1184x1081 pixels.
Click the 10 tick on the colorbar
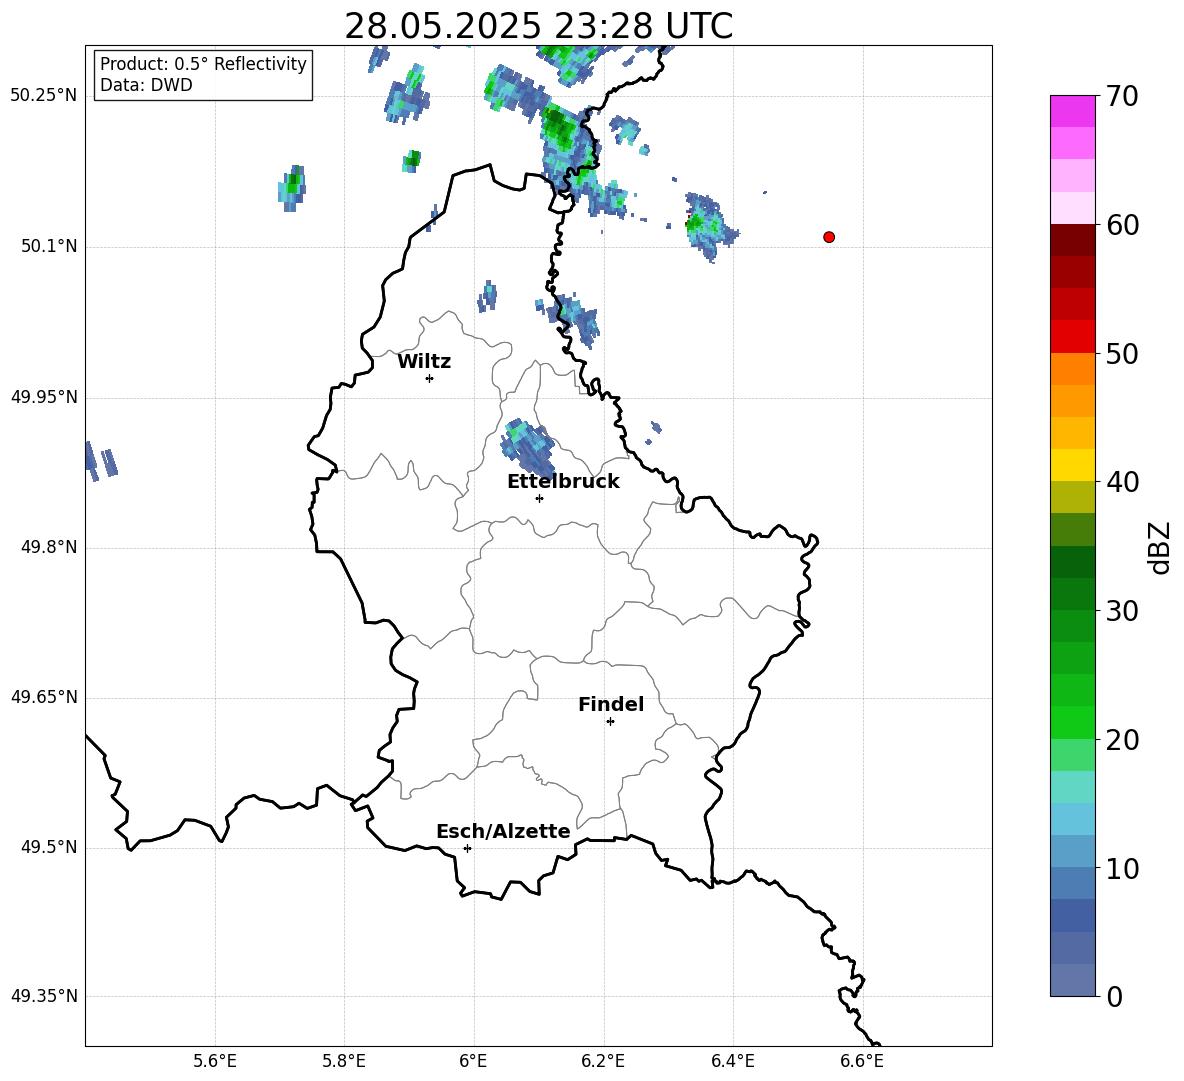tap(1122, 868)
